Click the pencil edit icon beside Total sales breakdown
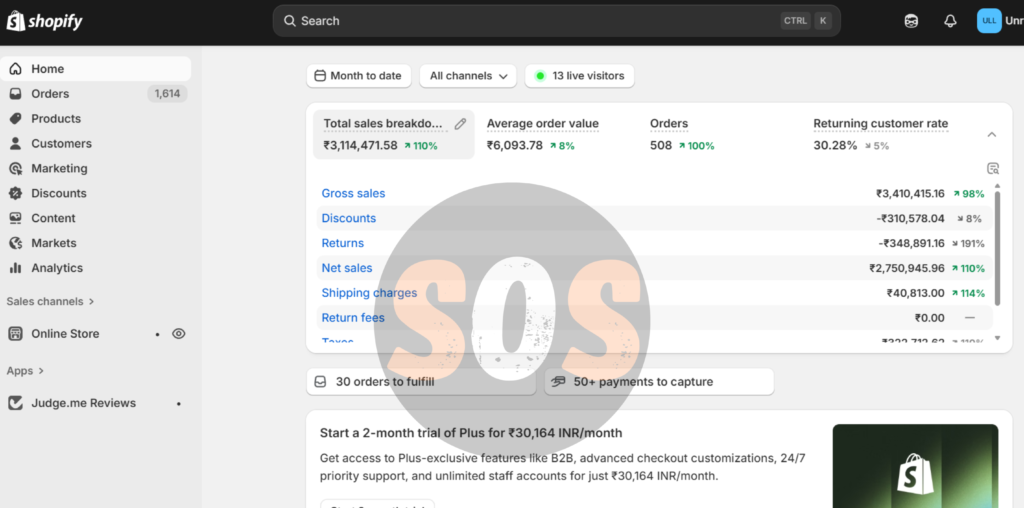Image resolution: width=1024 pixels, height=508 pixels. pyautogui.click(x=460, y=123)
